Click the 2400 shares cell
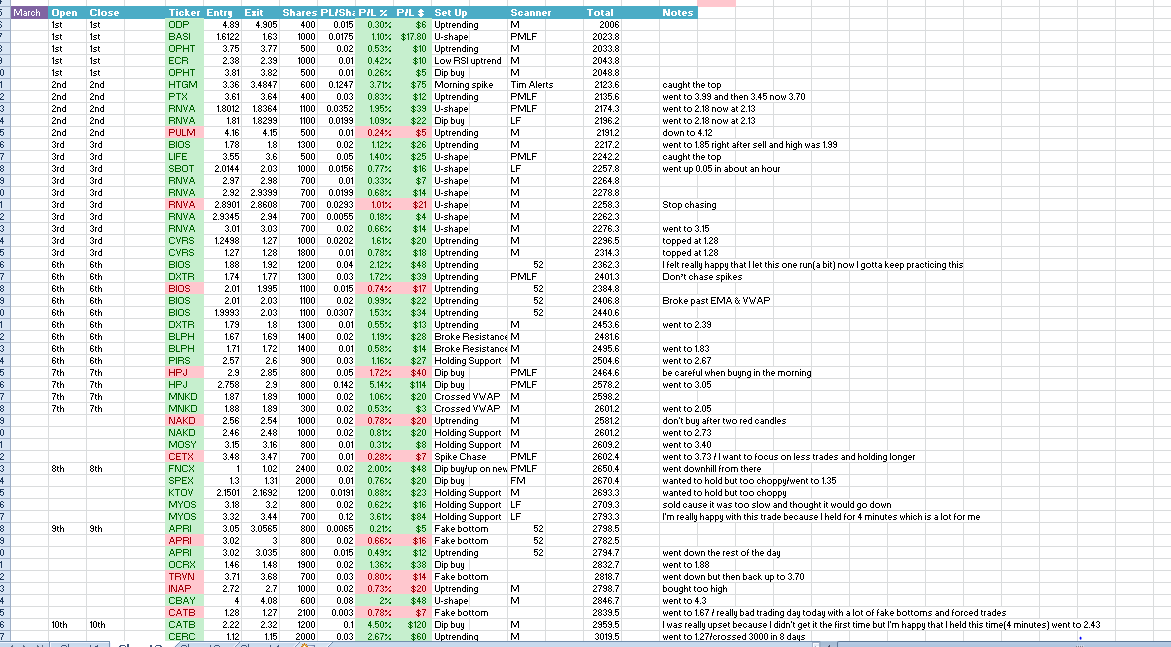1171x647 pixels. (x=299, y=468)
